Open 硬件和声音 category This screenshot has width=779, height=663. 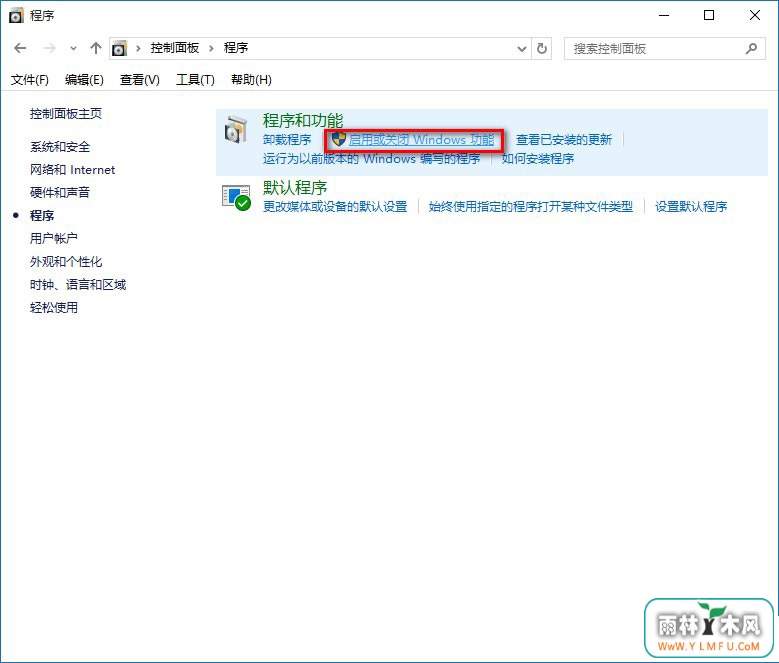click(60, 192)
